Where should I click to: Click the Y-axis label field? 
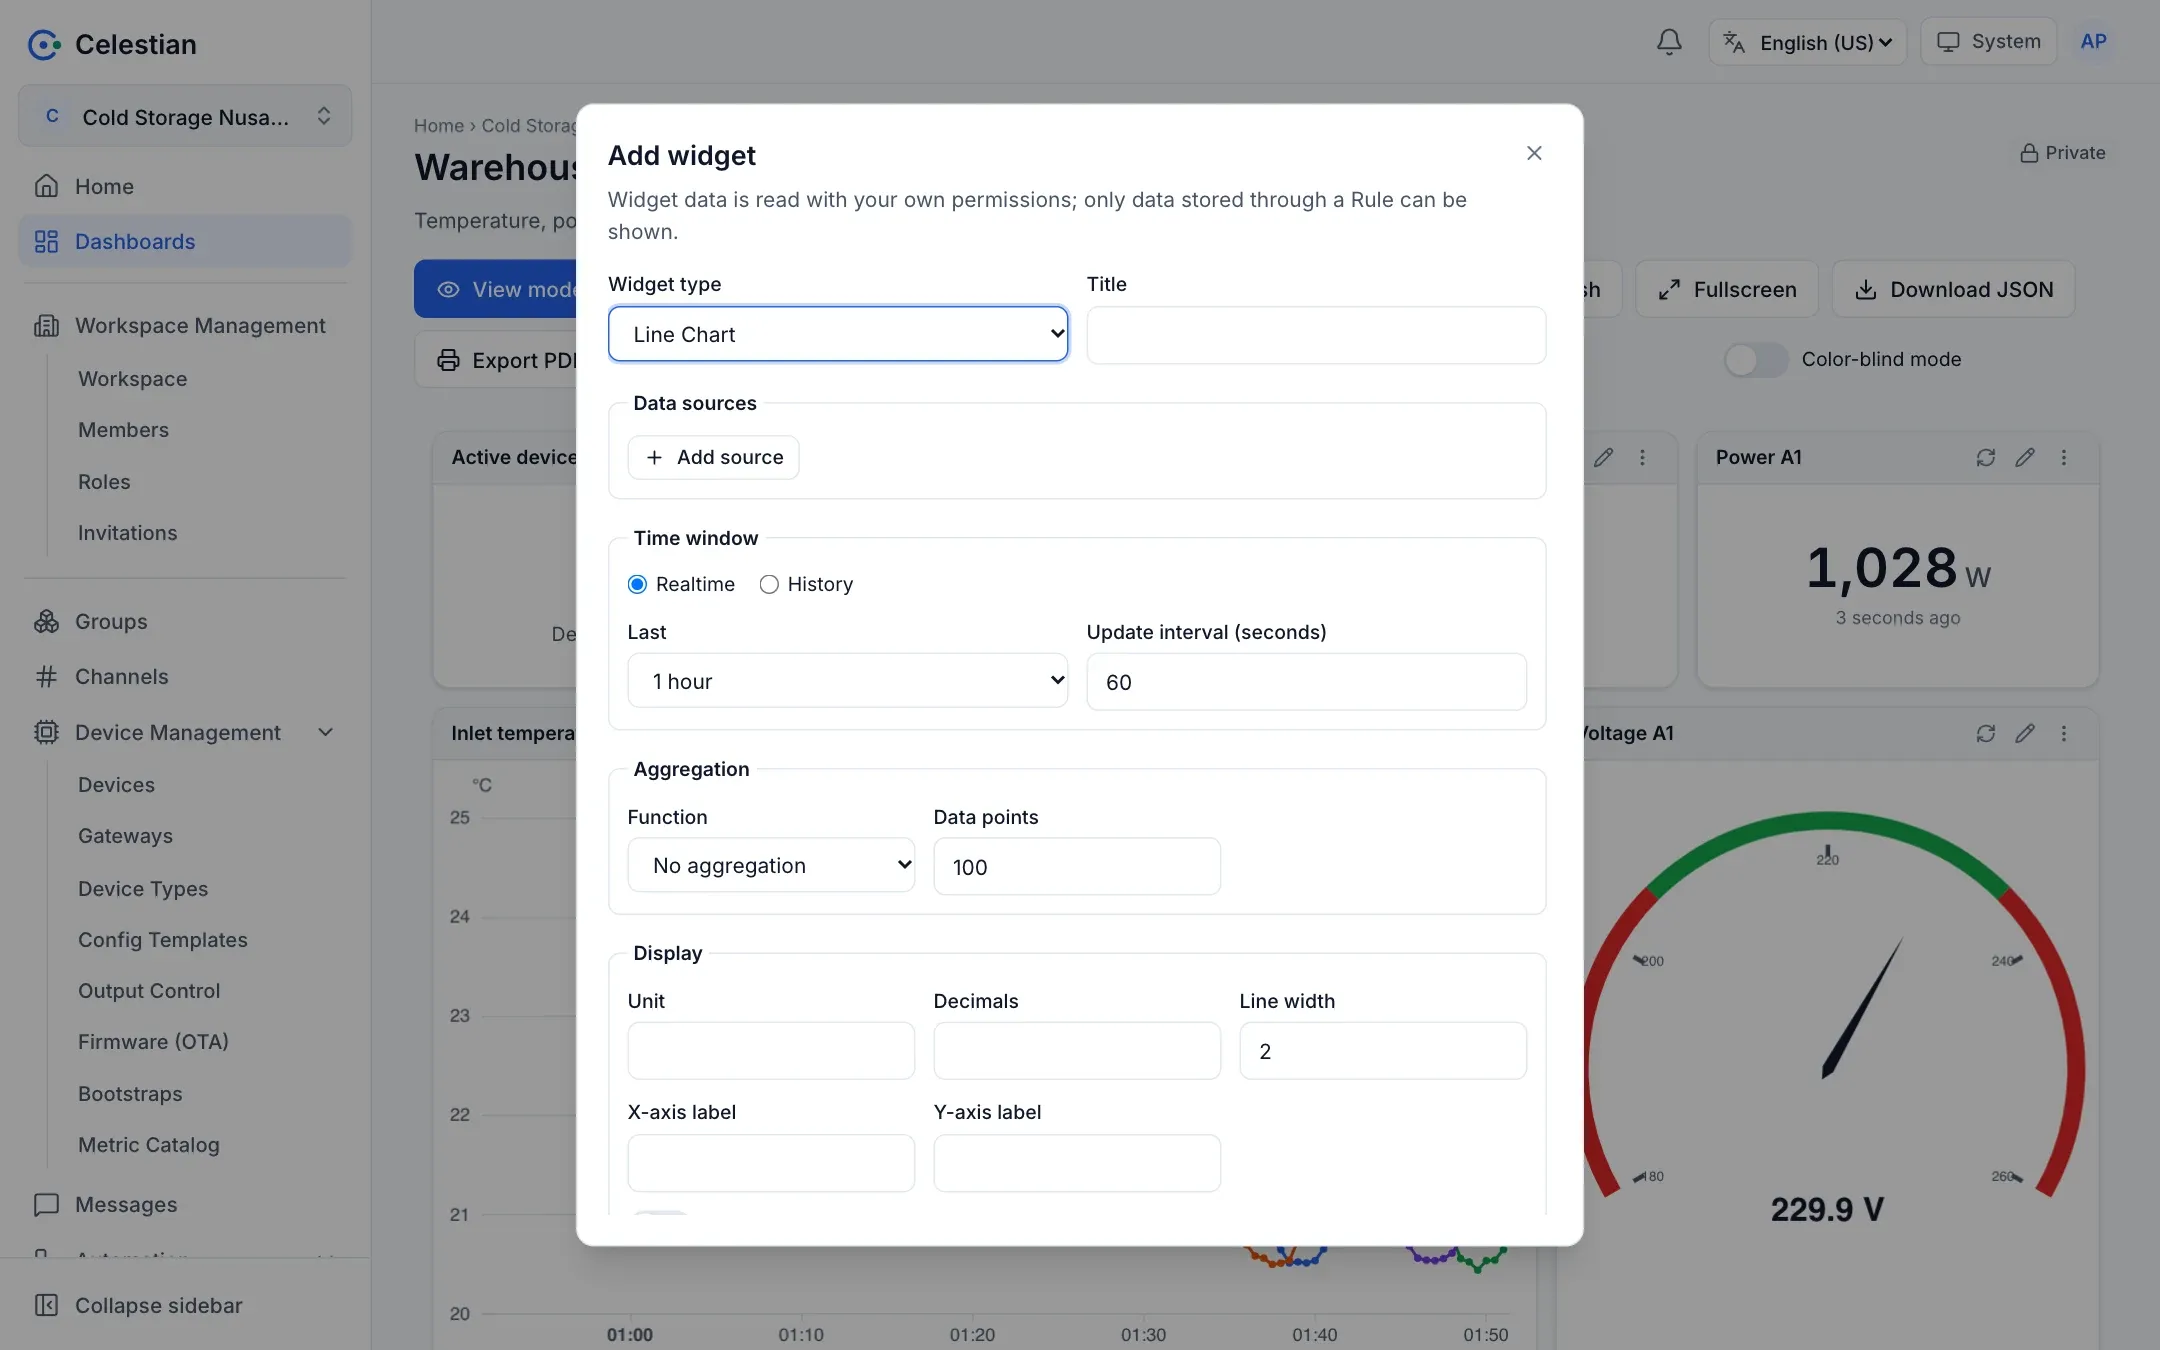(1077, 1162)
